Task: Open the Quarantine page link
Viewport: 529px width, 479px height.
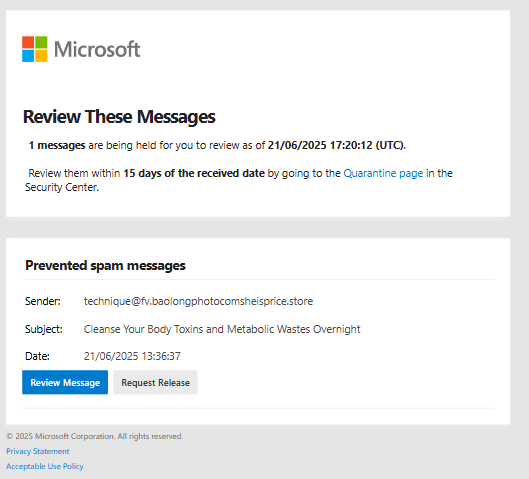Action: pos(383,173)
